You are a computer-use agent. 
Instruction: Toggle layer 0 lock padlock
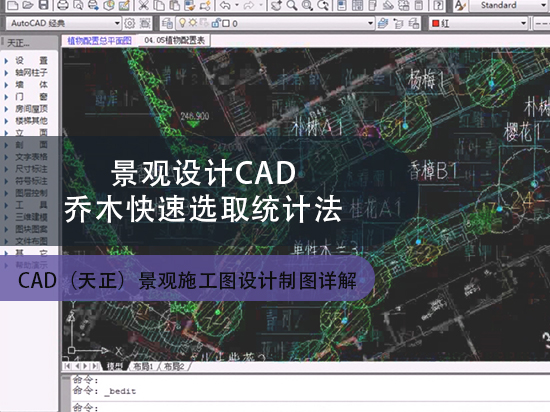tap(215, 23)
